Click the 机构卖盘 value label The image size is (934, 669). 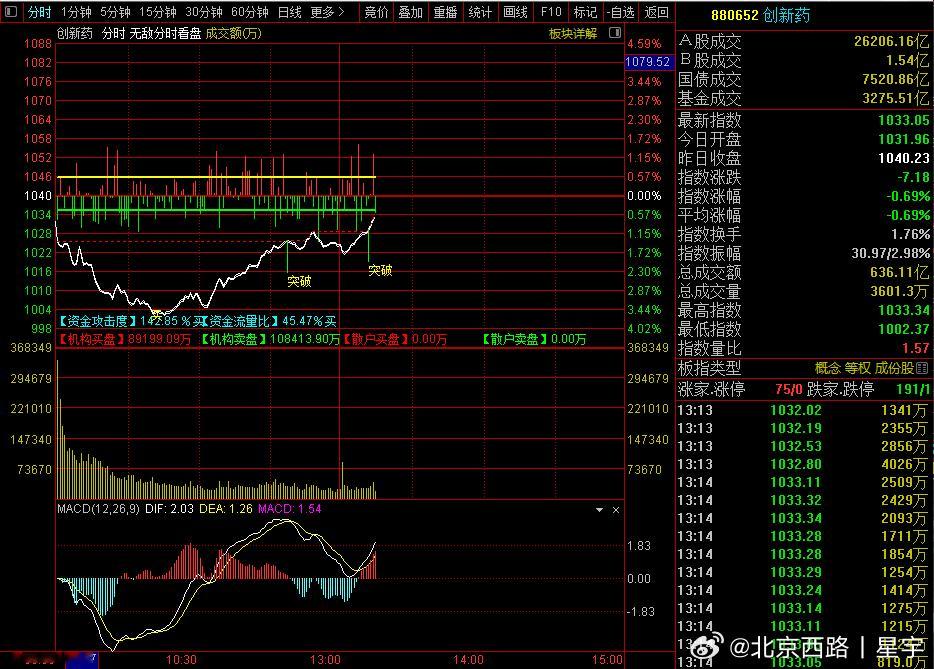(269, 340)
